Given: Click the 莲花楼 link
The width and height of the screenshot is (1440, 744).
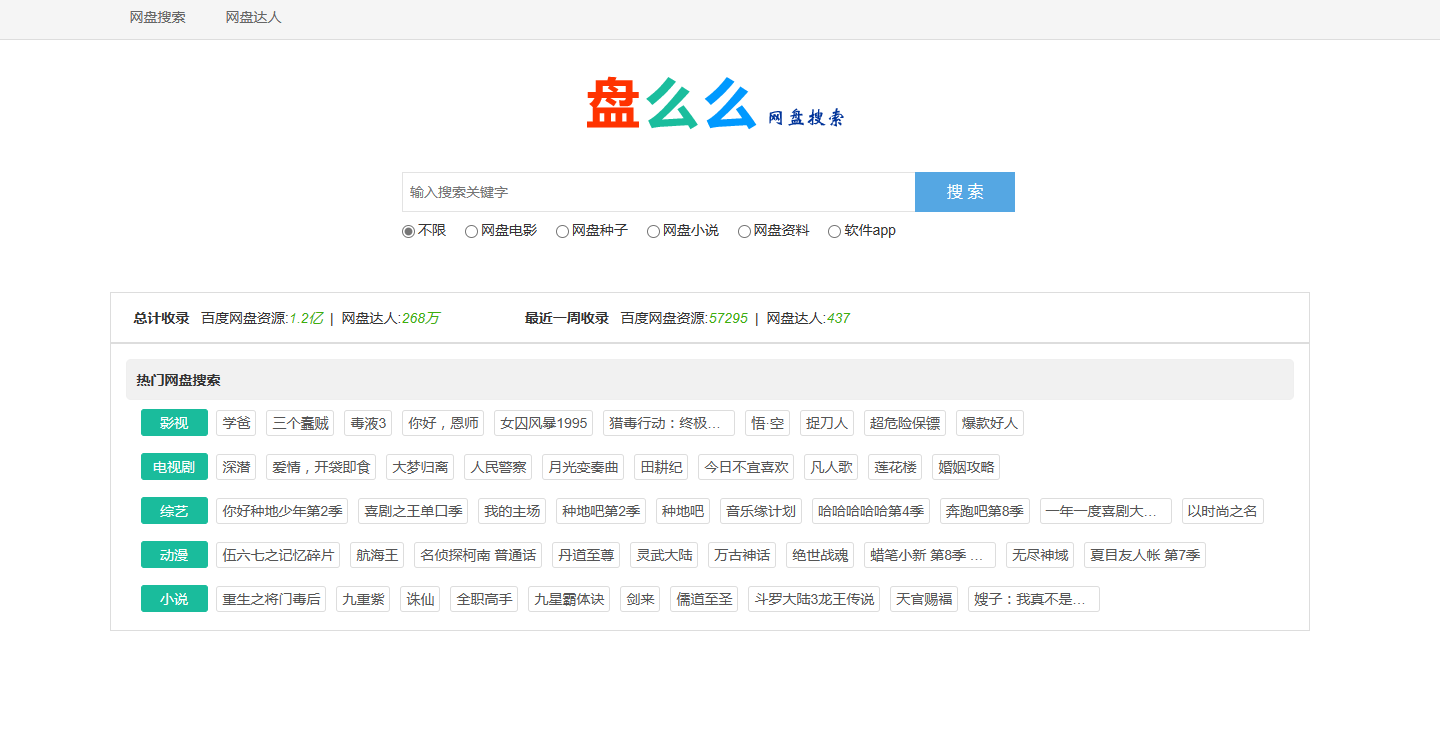Looking at the screenshot, I should point(895,467).
